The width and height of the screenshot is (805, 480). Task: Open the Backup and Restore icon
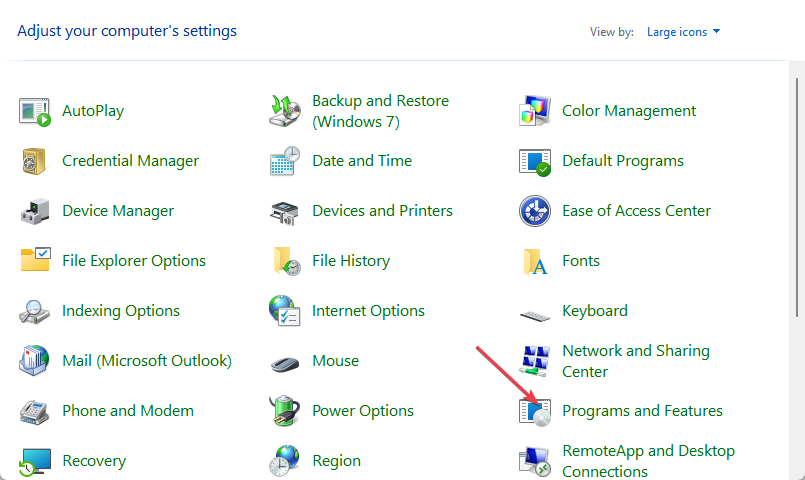285,111
